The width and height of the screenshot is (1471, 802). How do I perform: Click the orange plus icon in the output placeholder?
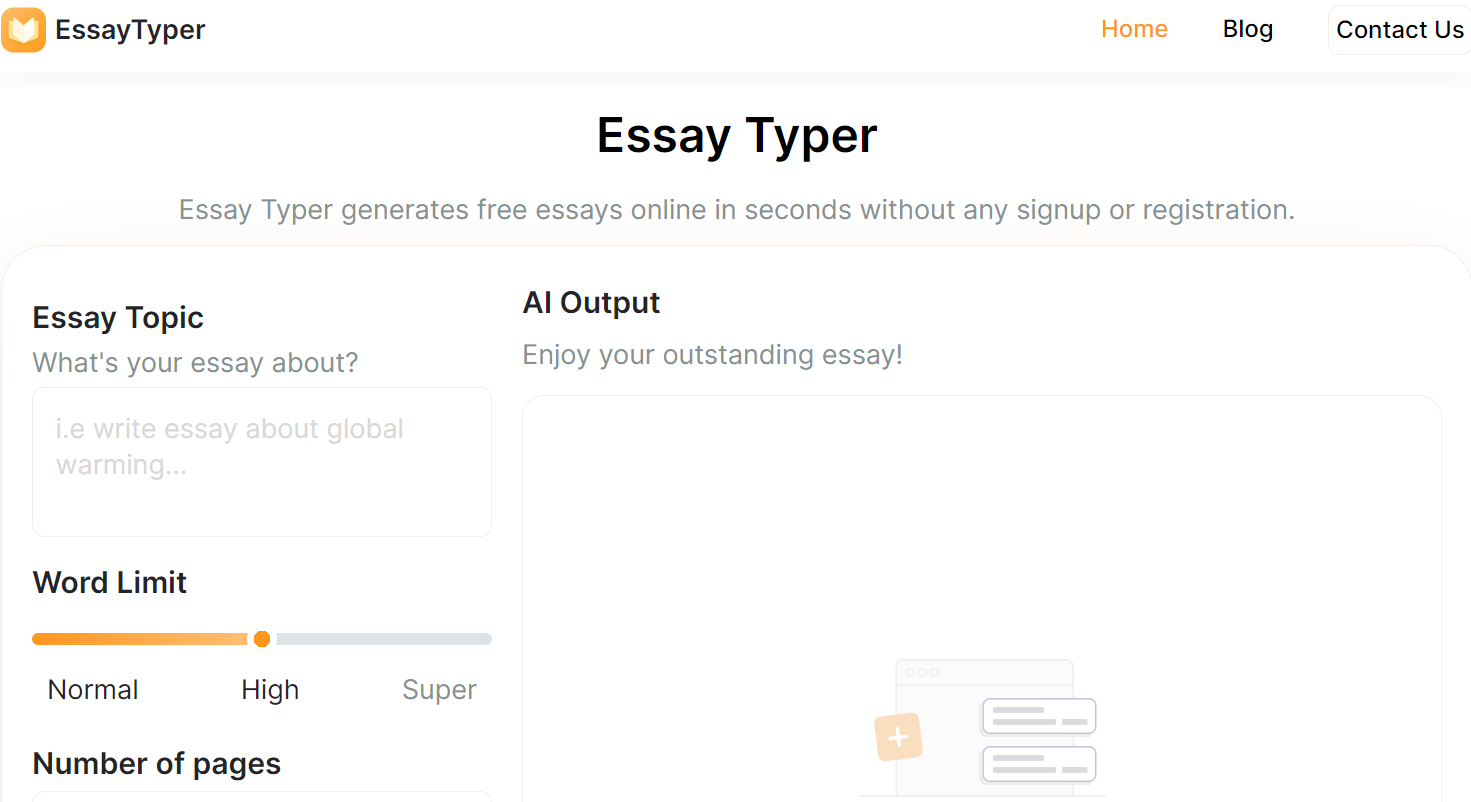(898, 737)
